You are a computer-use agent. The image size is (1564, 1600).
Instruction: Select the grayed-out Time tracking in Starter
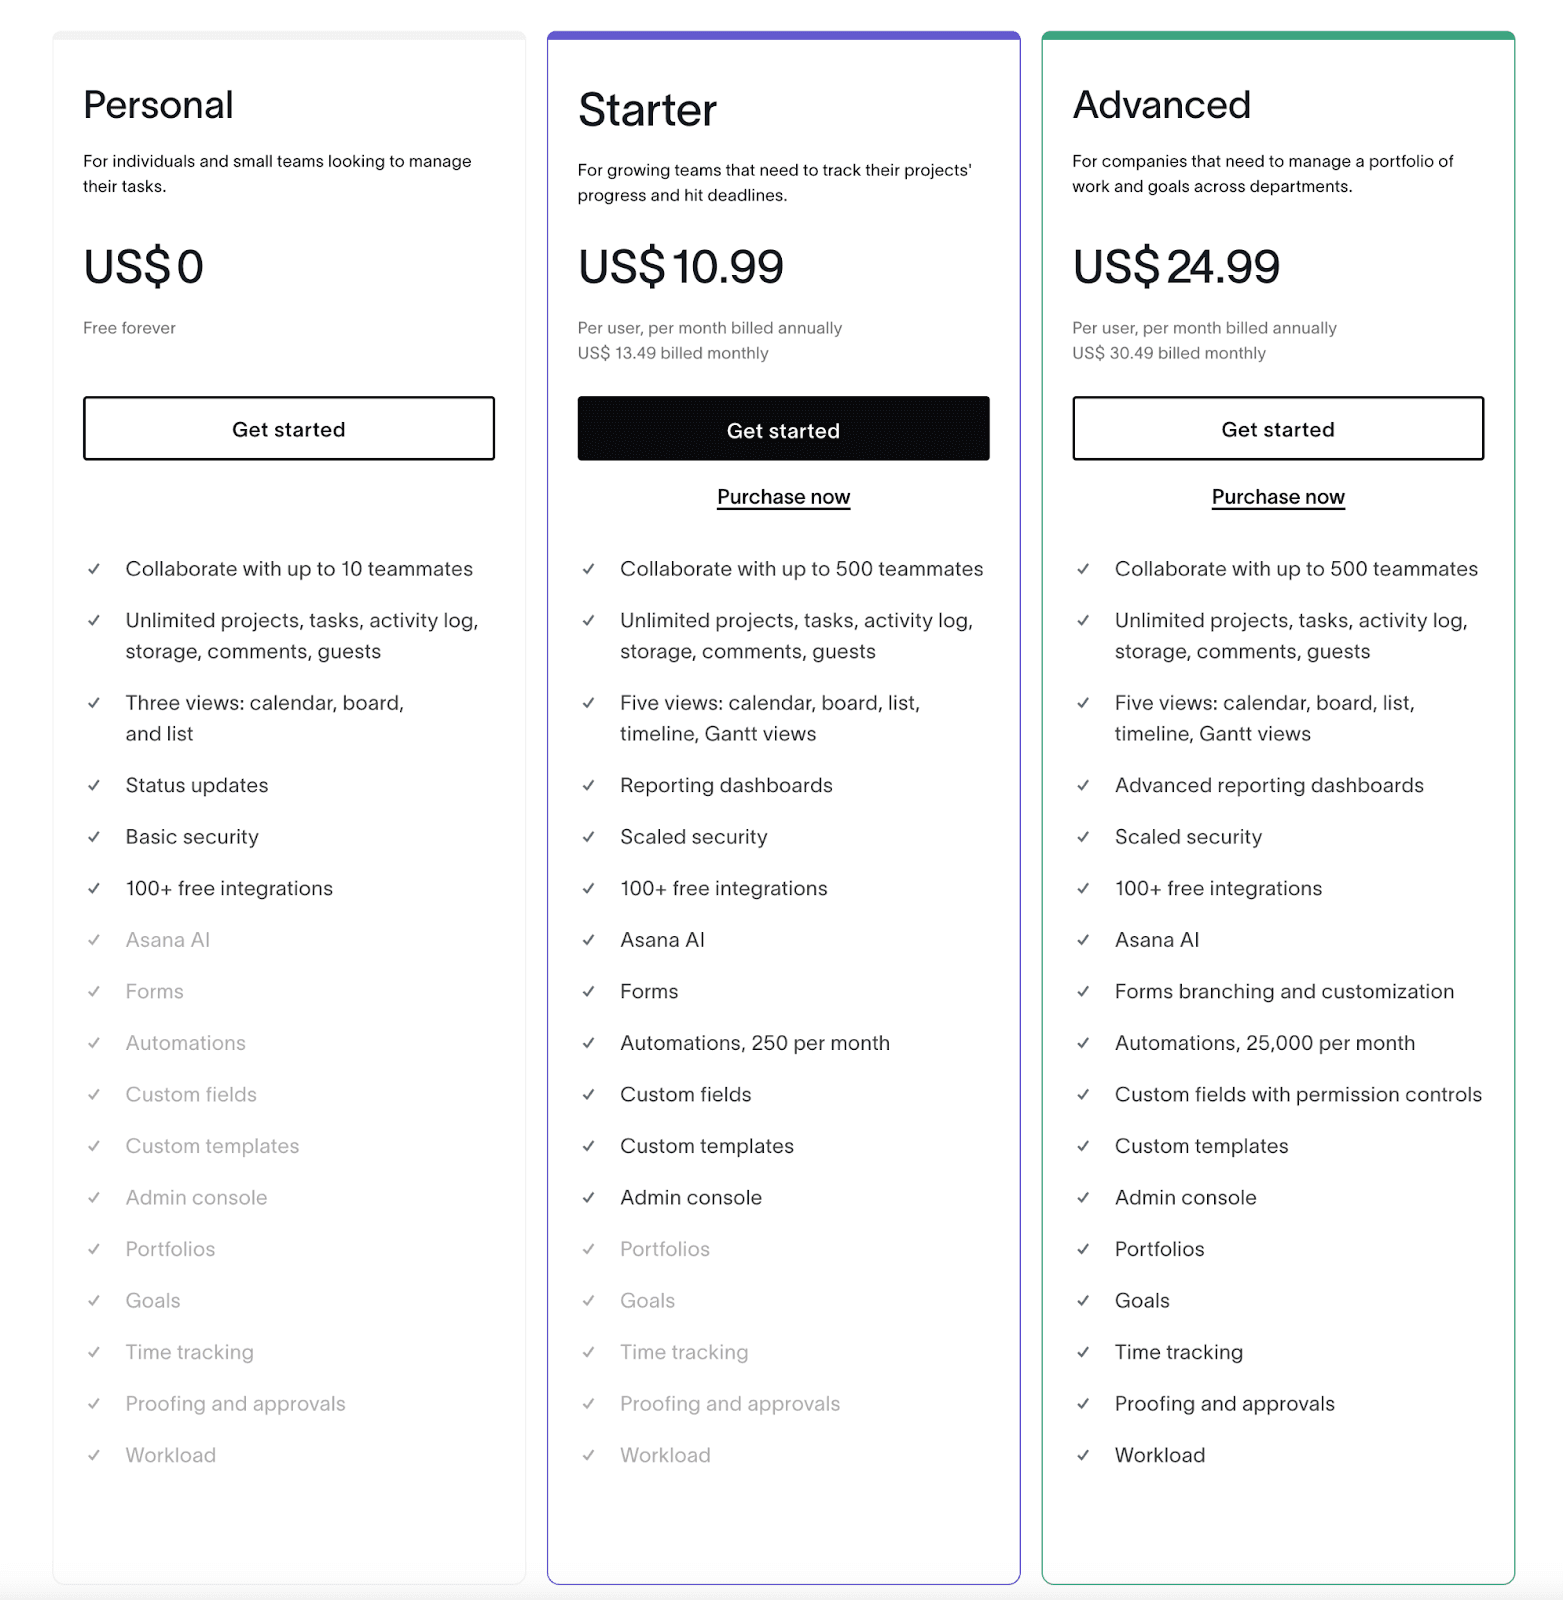pyautogui.click(x=683, y=1351)
